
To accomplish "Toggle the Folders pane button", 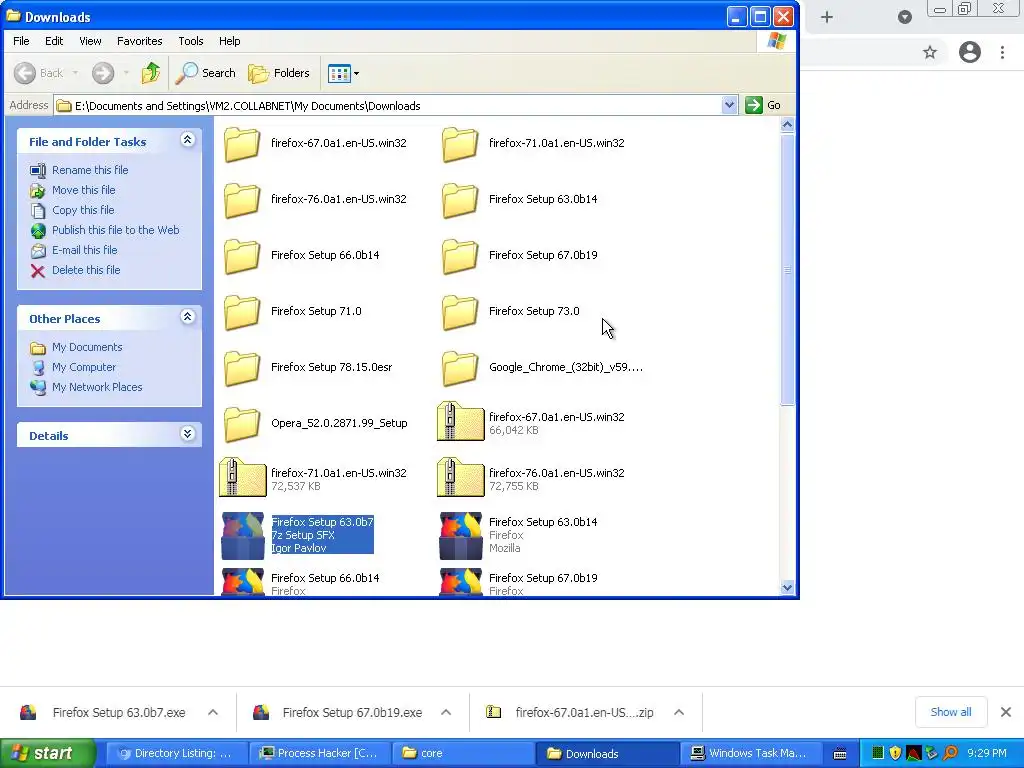I will coord(279,73).
